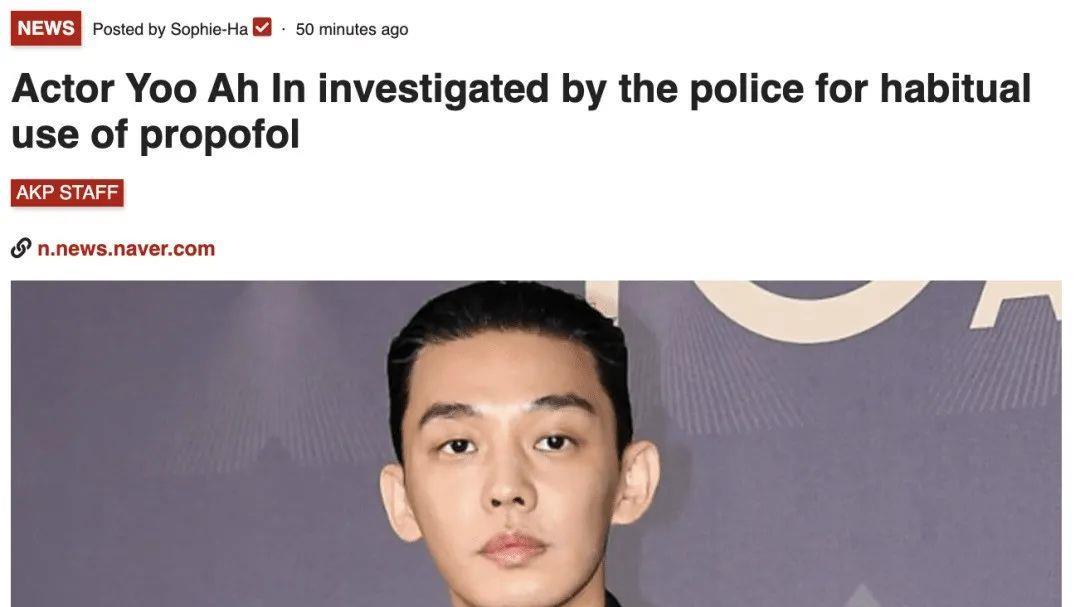The width and height of the screenshot is (1080, 607).
Task: Open the Yoo Ah In article headline
Action: tap(521, 111)
